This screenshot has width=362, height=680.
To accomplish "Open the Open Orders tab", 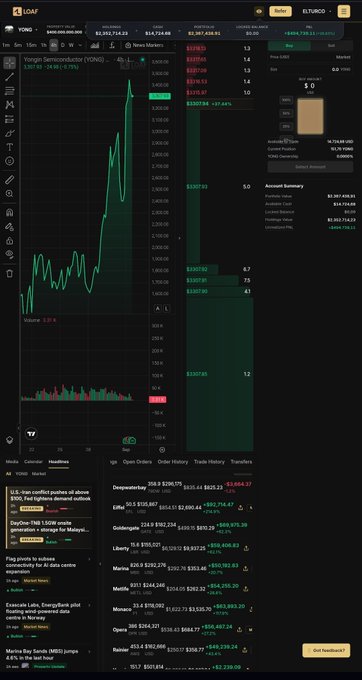I will click(x=137, y=462).
